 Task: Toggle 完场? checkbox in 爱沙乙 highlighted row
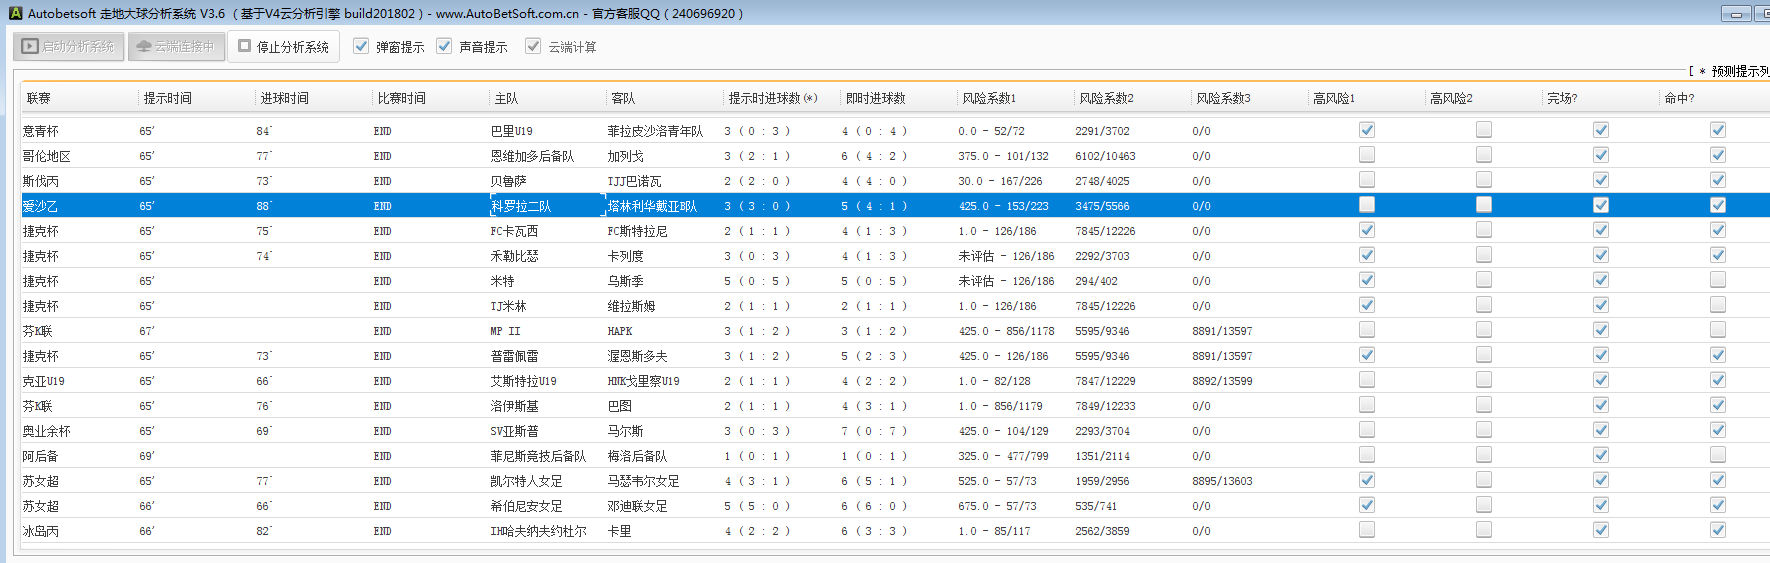(1601, 205)
